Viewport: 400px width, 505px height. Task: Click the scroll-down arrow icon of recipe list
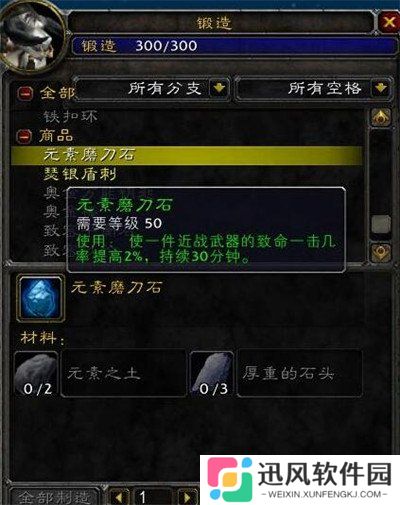381,253
